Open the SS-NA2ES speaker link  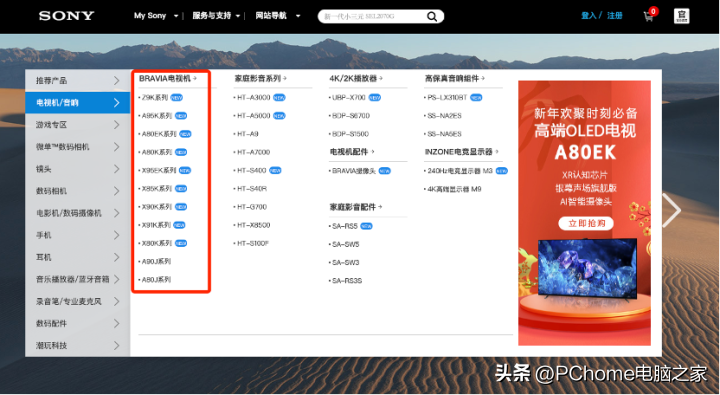click(x=444, y=116)
